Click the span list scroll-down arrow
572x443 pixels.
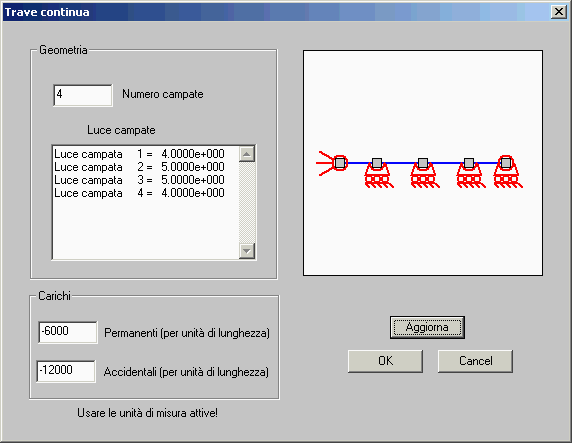[x=247, y=251]
